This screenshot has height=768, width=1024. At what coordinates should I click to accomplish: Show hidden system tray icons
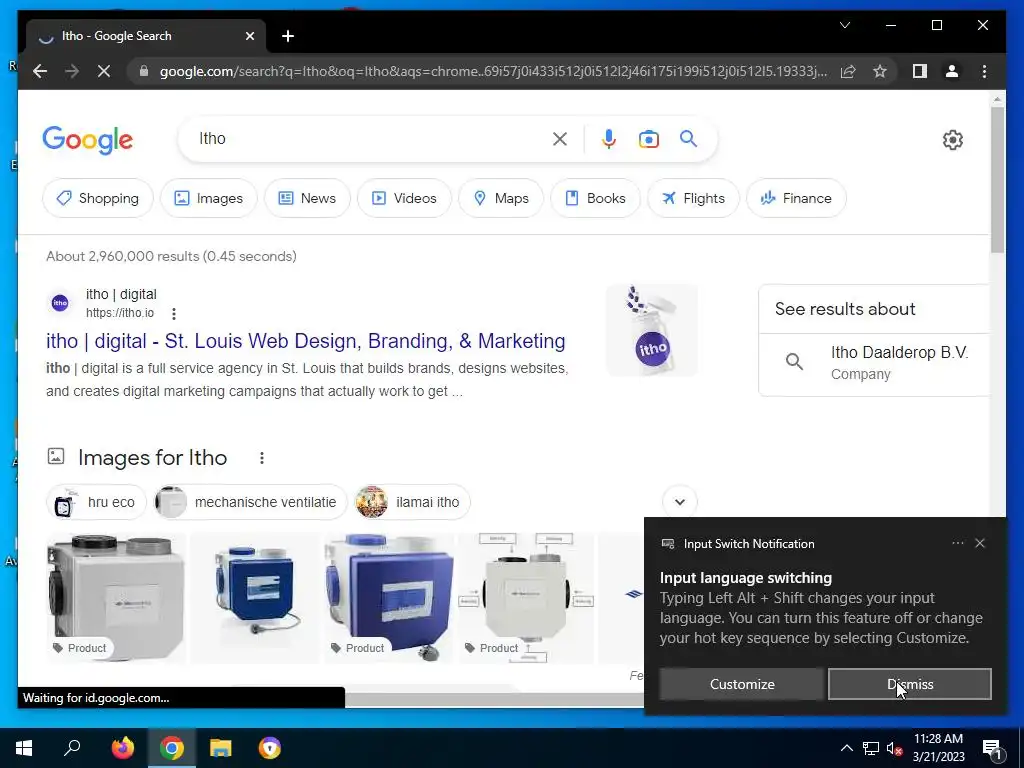tap(846, 748)
